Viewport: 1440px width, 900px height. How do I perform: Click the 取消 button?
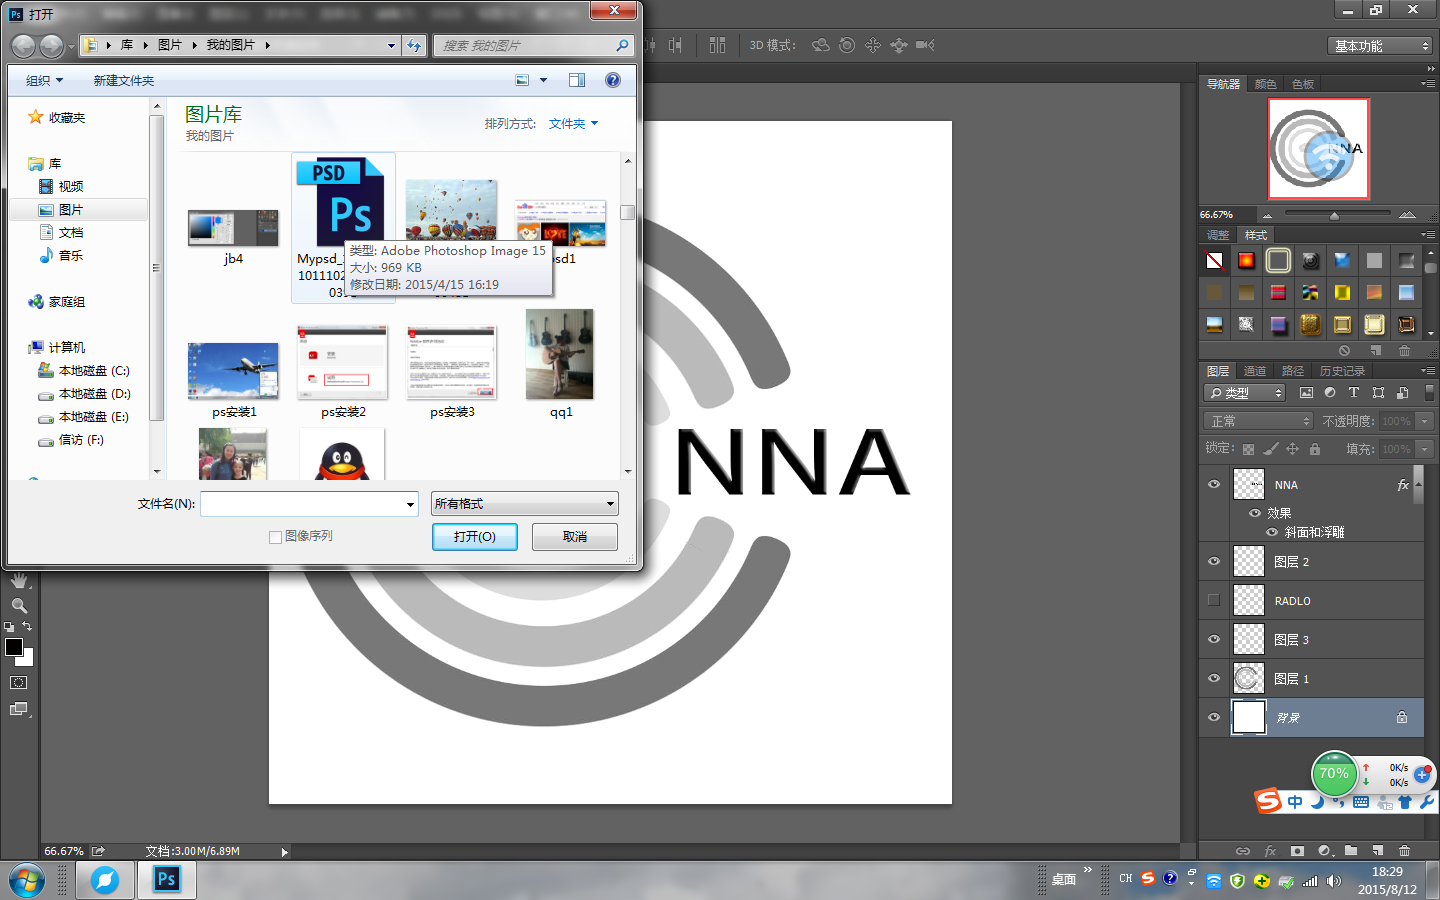tap(575, 537)
